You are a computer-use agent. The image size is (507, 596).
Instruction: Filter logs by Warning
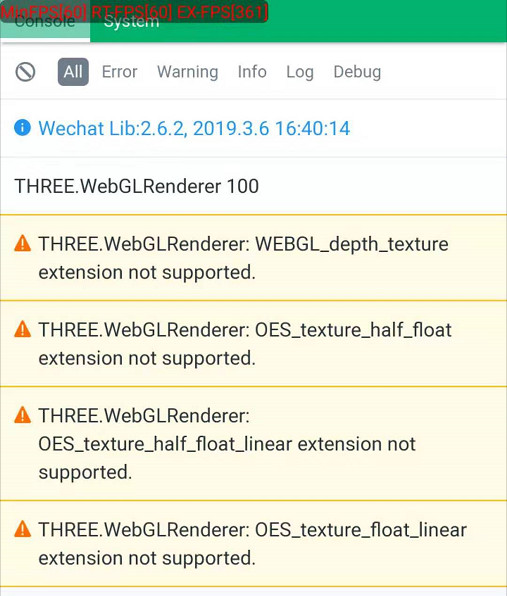pyautogui.click(x=188, y=72)
